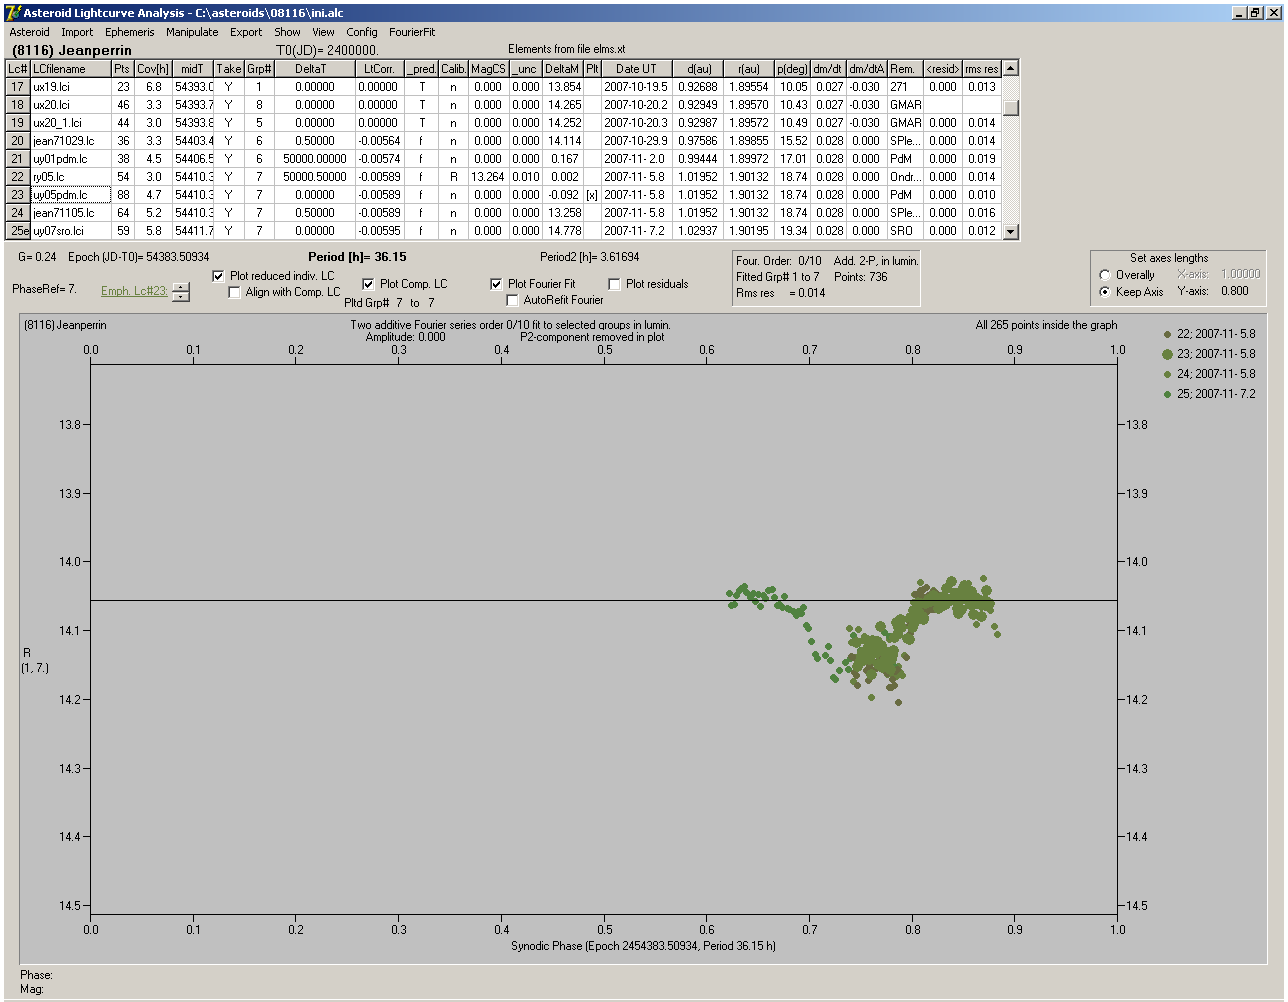This screenshot has height=1002, width=1288.
Task: Click the LCfilename column header
Action: tap(70, 69)
